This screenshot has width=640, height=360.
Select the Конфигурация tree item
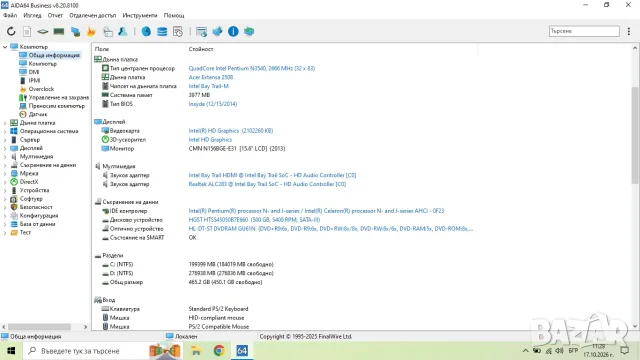pos(39,216)
